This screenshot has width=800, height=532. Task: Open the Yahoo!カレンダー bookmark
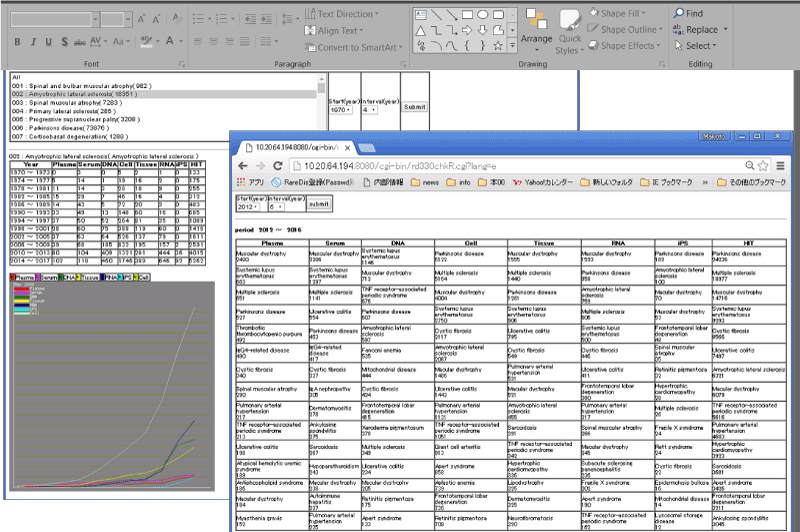coord(545,183)
